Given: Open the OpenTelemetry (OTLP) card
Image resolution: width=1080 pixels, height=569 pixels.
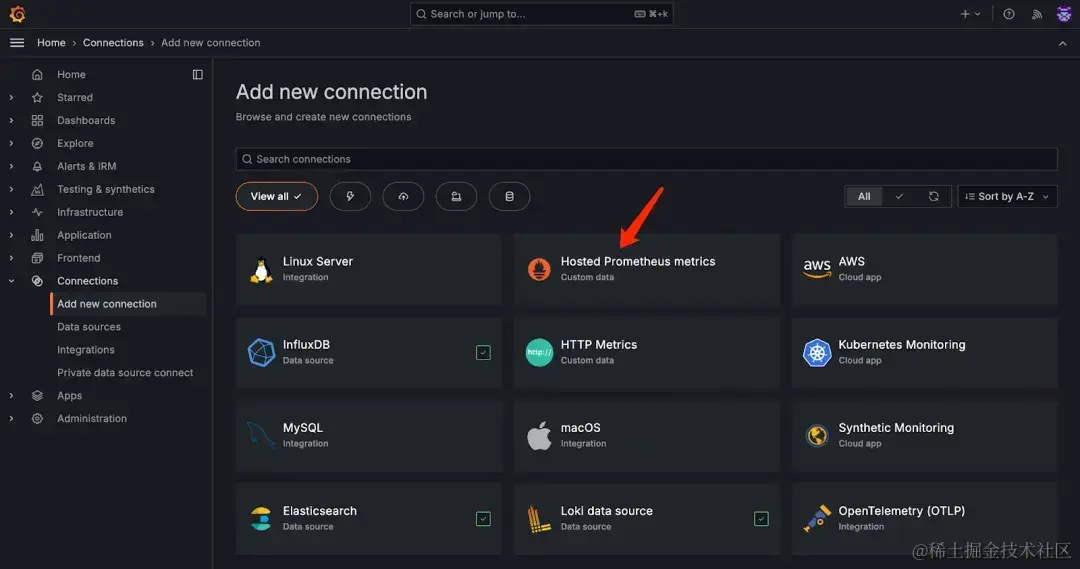Looking at the screenshot, I should (x=924, y=519).
